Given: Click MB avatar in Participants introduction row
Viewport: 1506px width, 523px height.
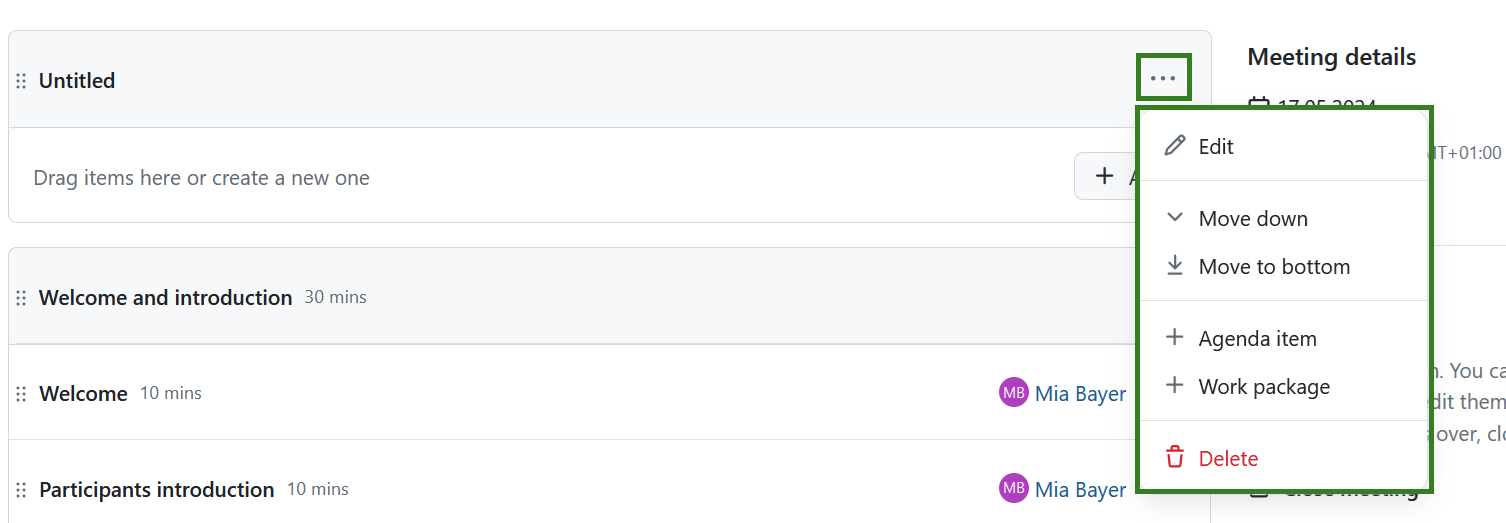Looking at the screenshot, I should coord(1013,489).
